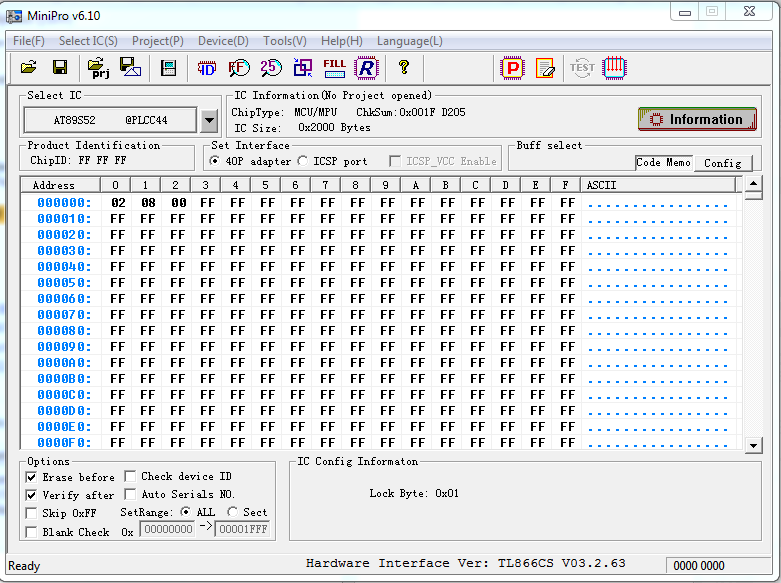
Task: Click the hex view scroll up arrow
Action: [754, 183]
